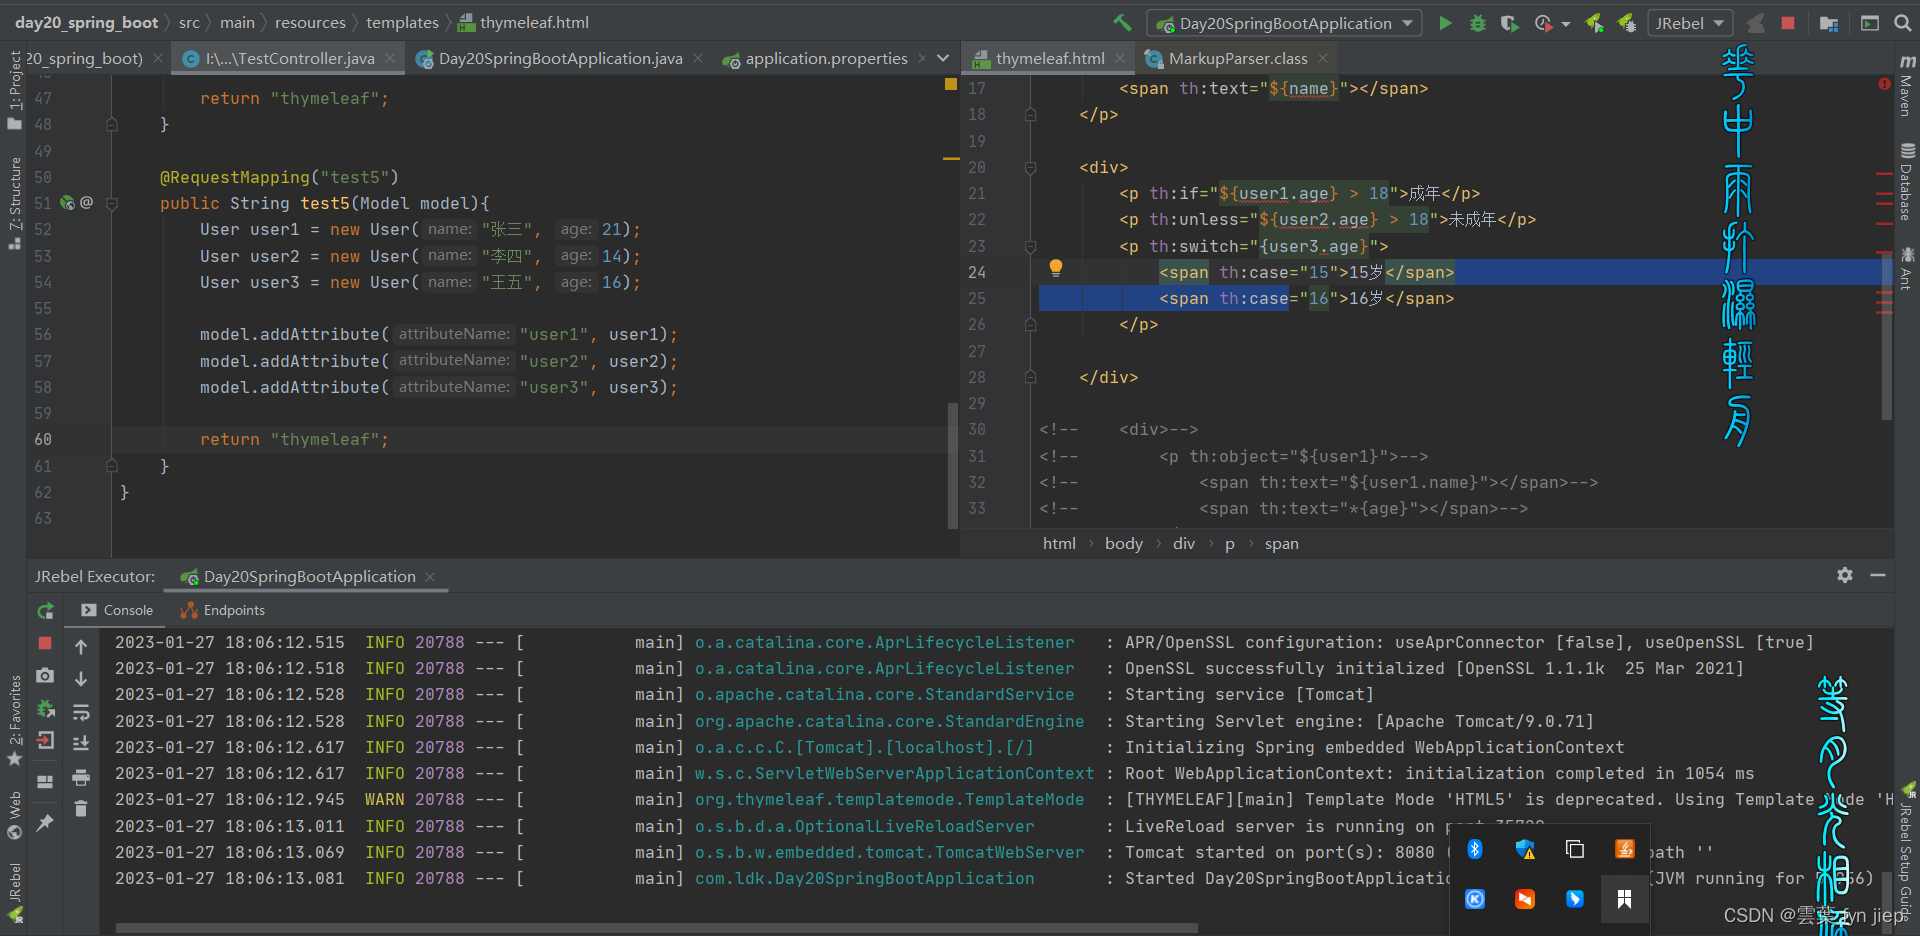
Task: Click the Java tray icon in popup
Action: point(1625,849)
